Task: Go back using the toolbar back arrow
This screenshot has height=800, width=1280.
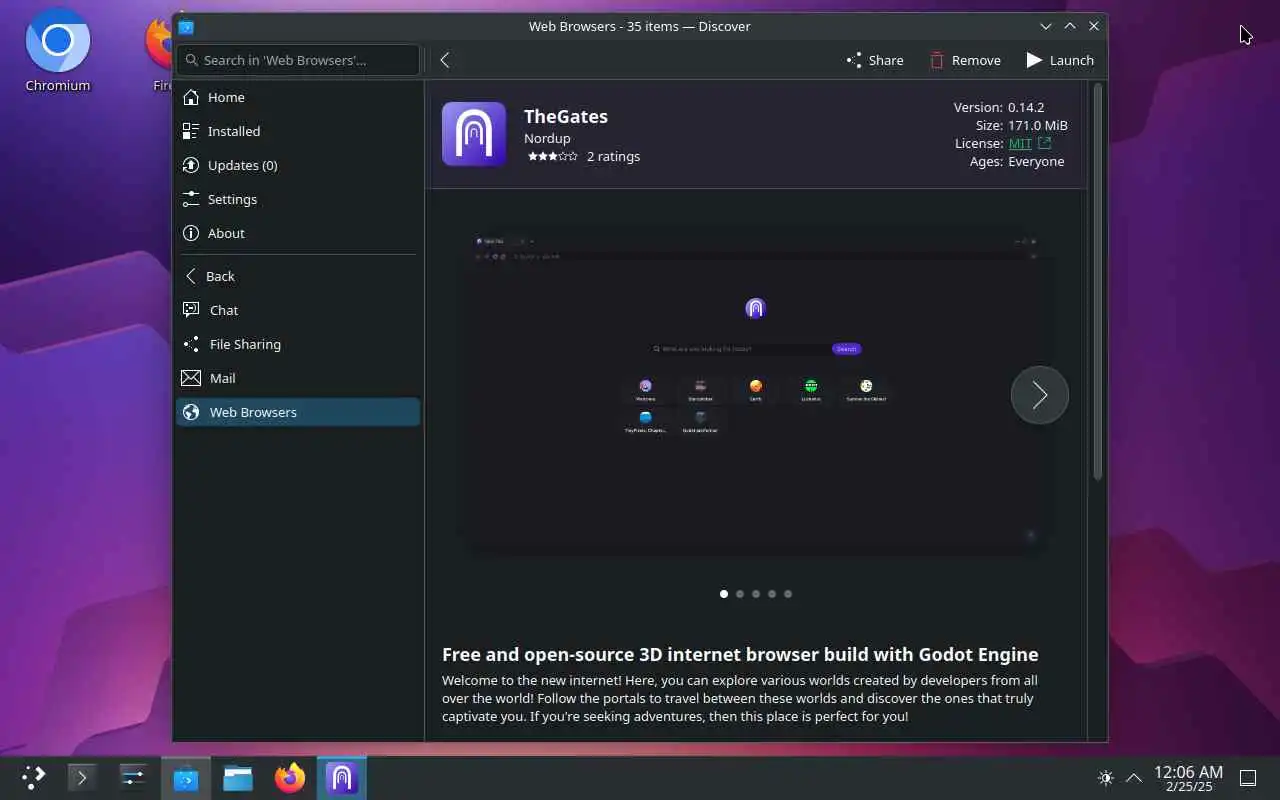Action: [445, 60]
